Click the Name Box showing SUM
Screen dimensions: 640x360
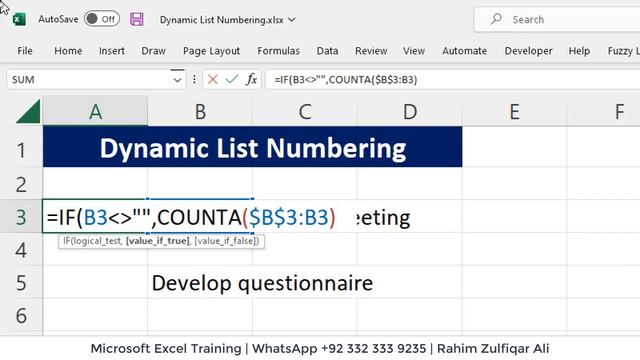(x=88, y=80)
